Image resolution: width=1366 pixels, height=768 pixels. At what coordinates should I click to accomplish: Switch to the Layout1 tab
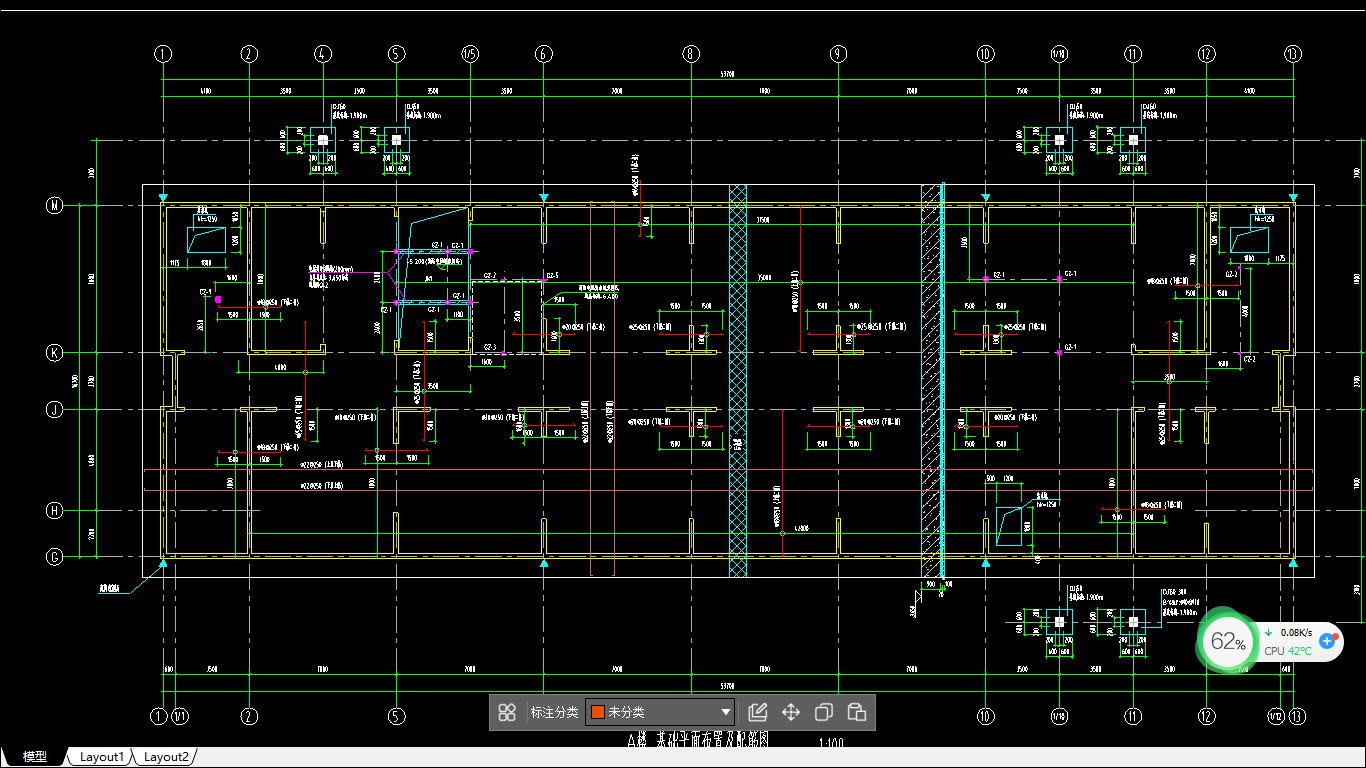pyautogui.click(x=102, y=757)
